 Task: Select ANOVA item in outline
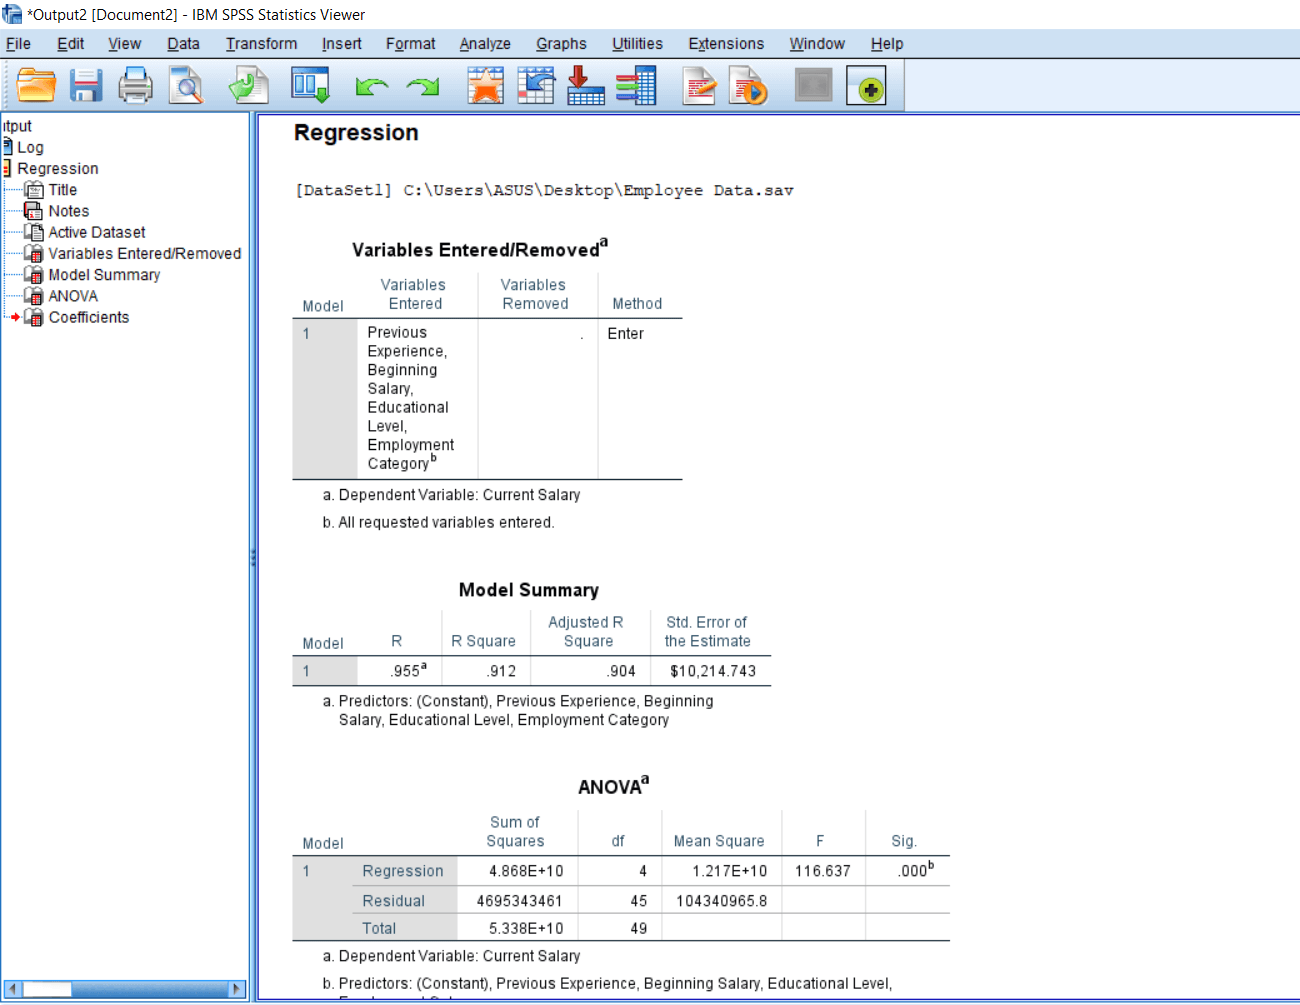(73, 296)
